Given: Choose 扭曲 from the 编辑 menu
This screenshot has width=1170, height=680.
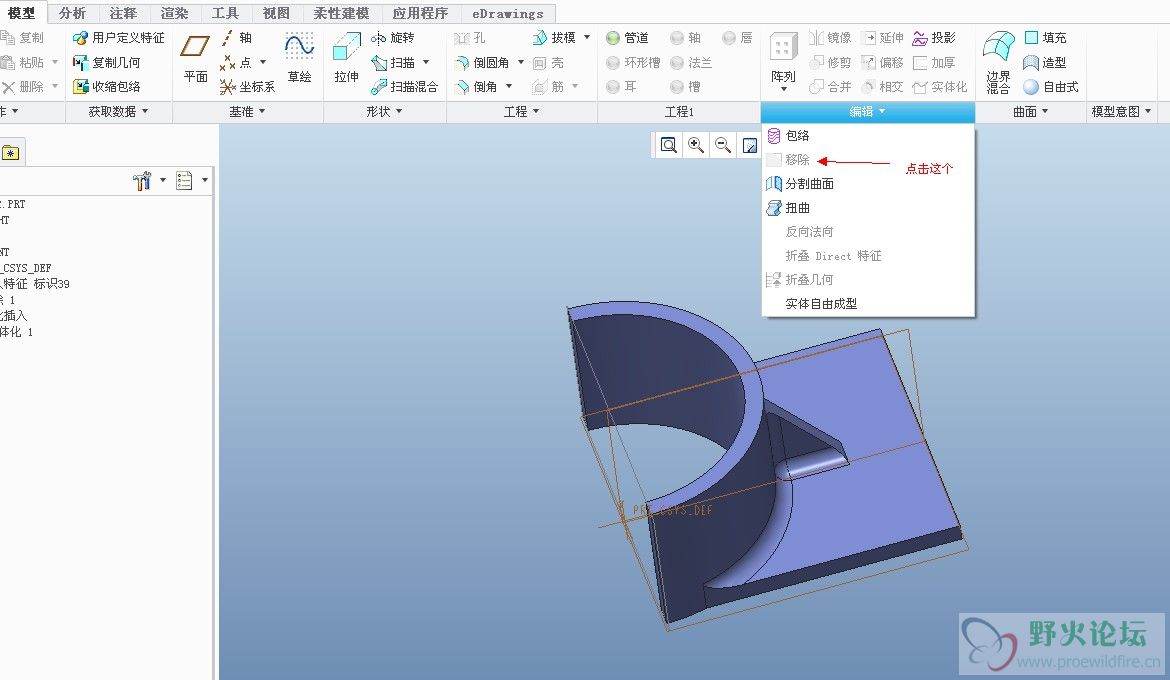Looking at the screenshot, I should coord(868,208).
